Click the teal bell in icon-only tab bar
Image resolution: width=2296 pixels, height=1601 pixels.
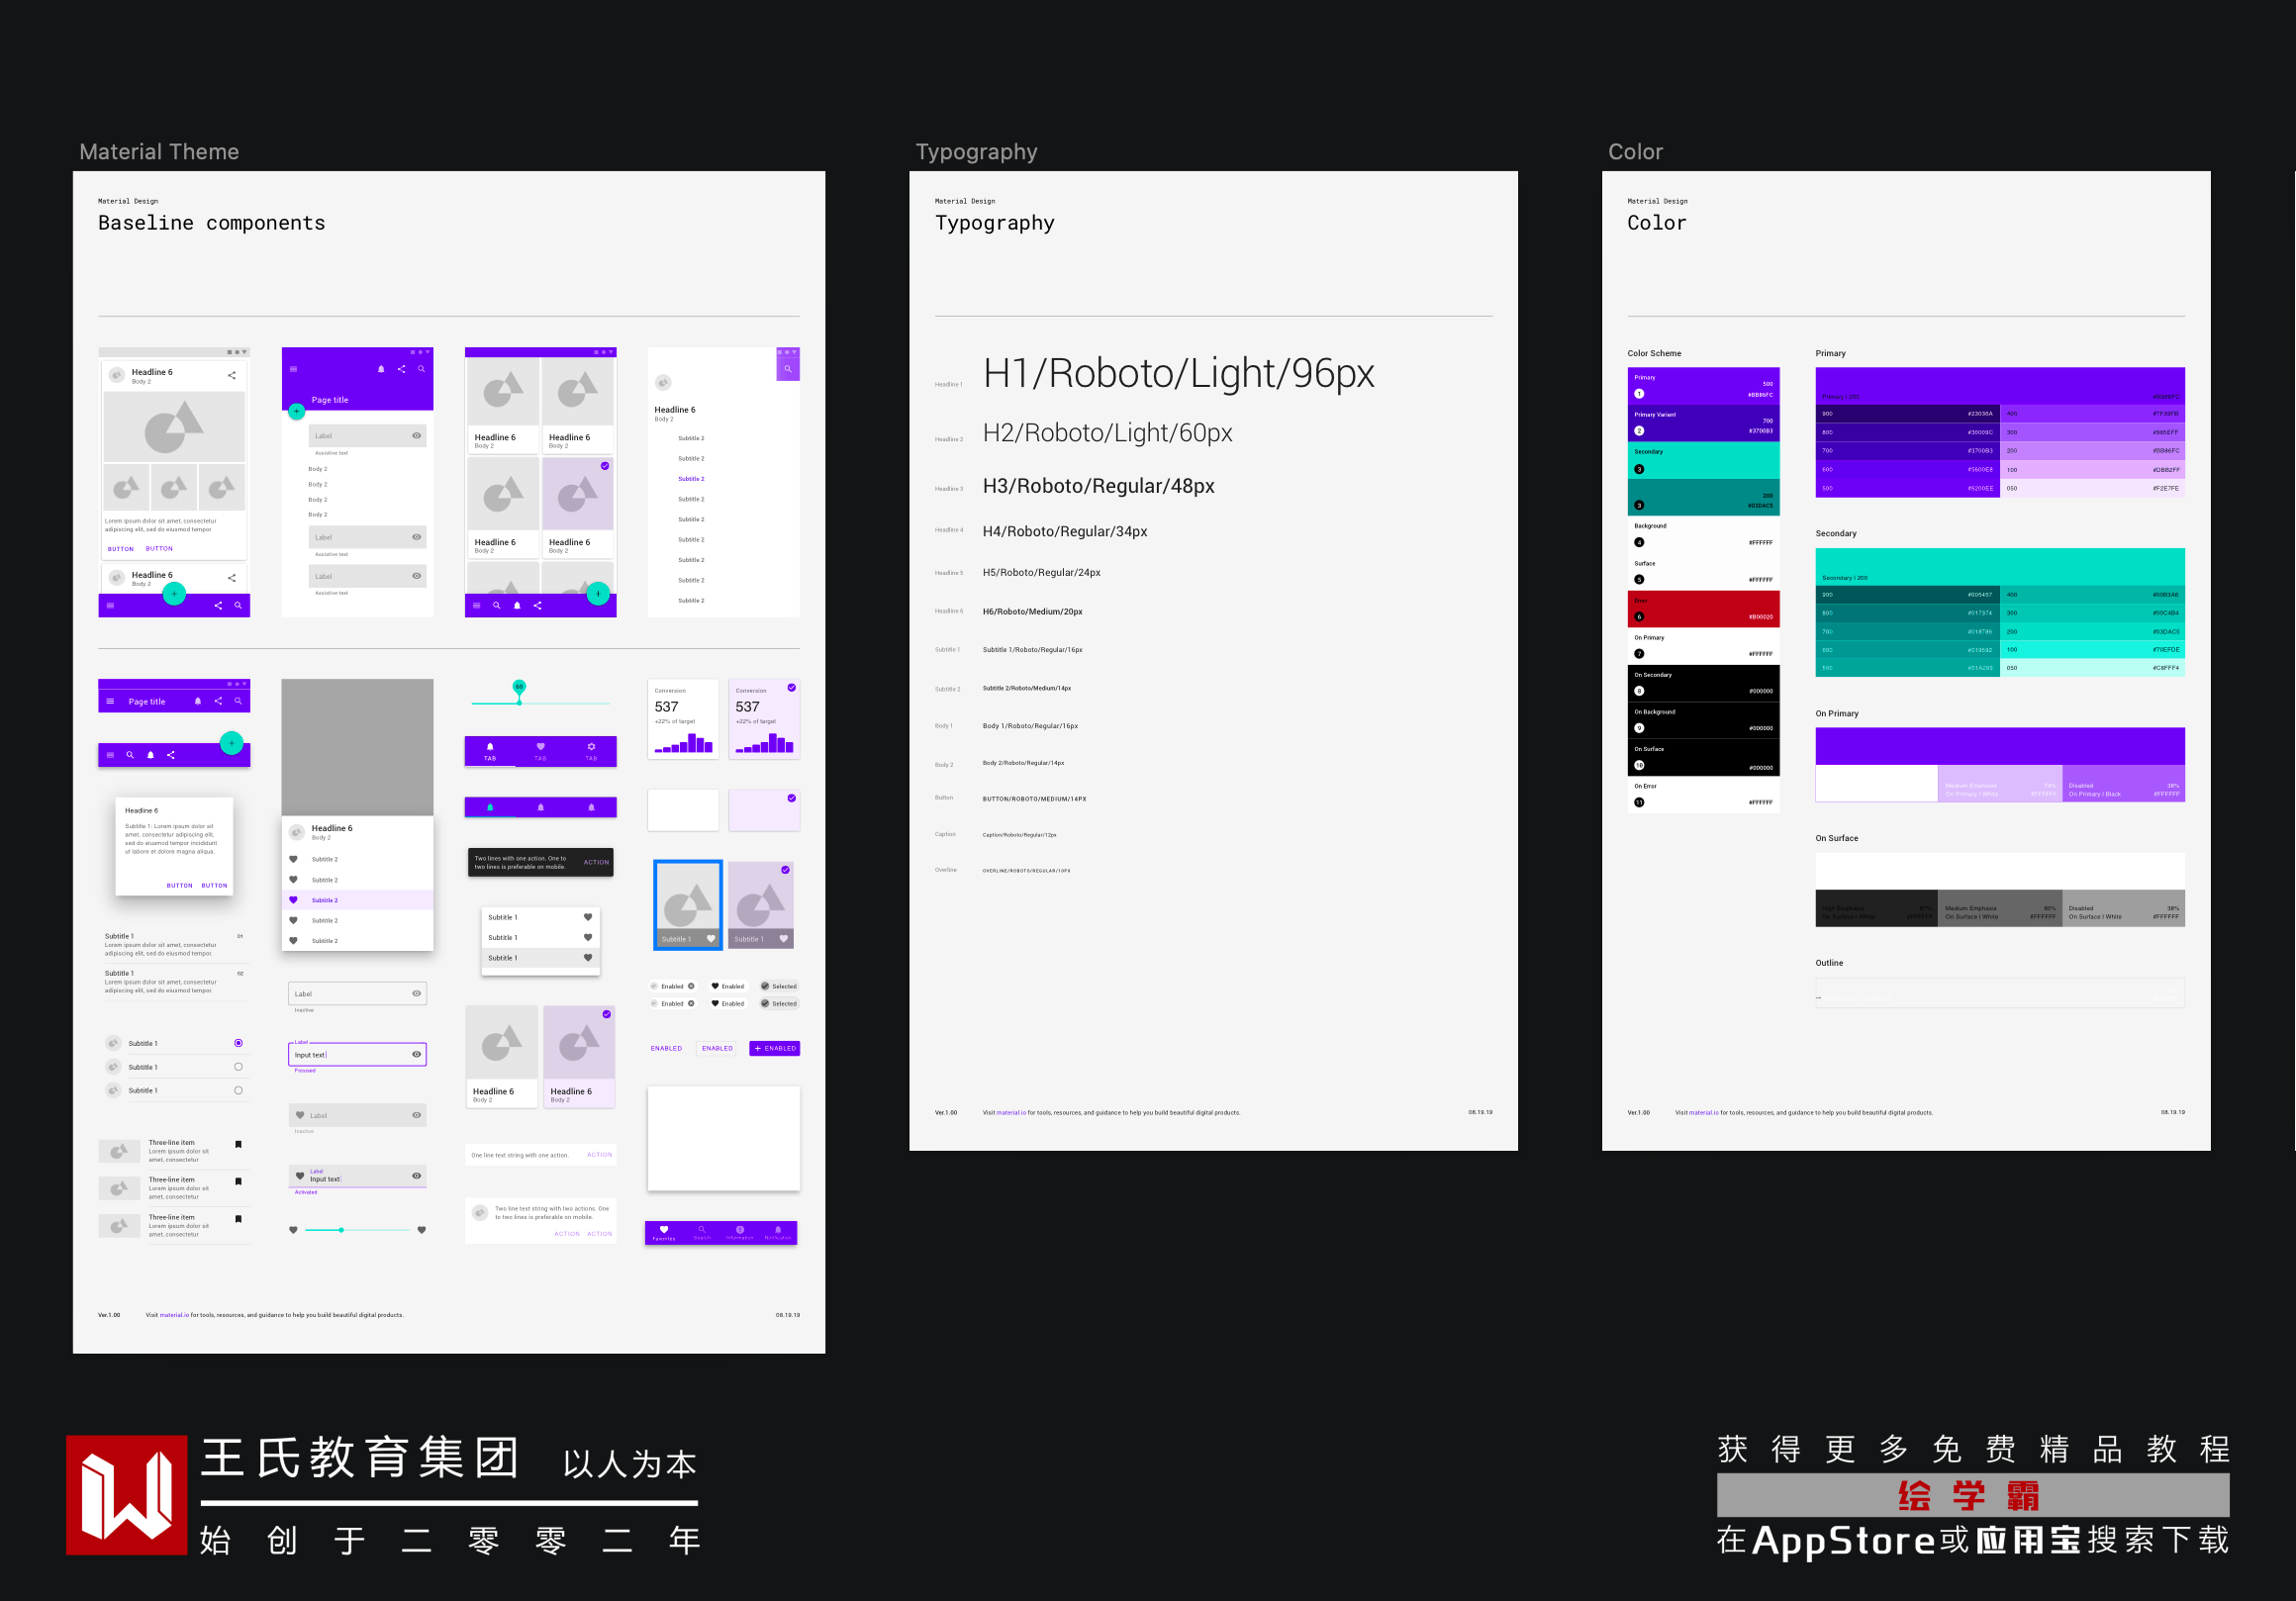(x=490, y=807)
